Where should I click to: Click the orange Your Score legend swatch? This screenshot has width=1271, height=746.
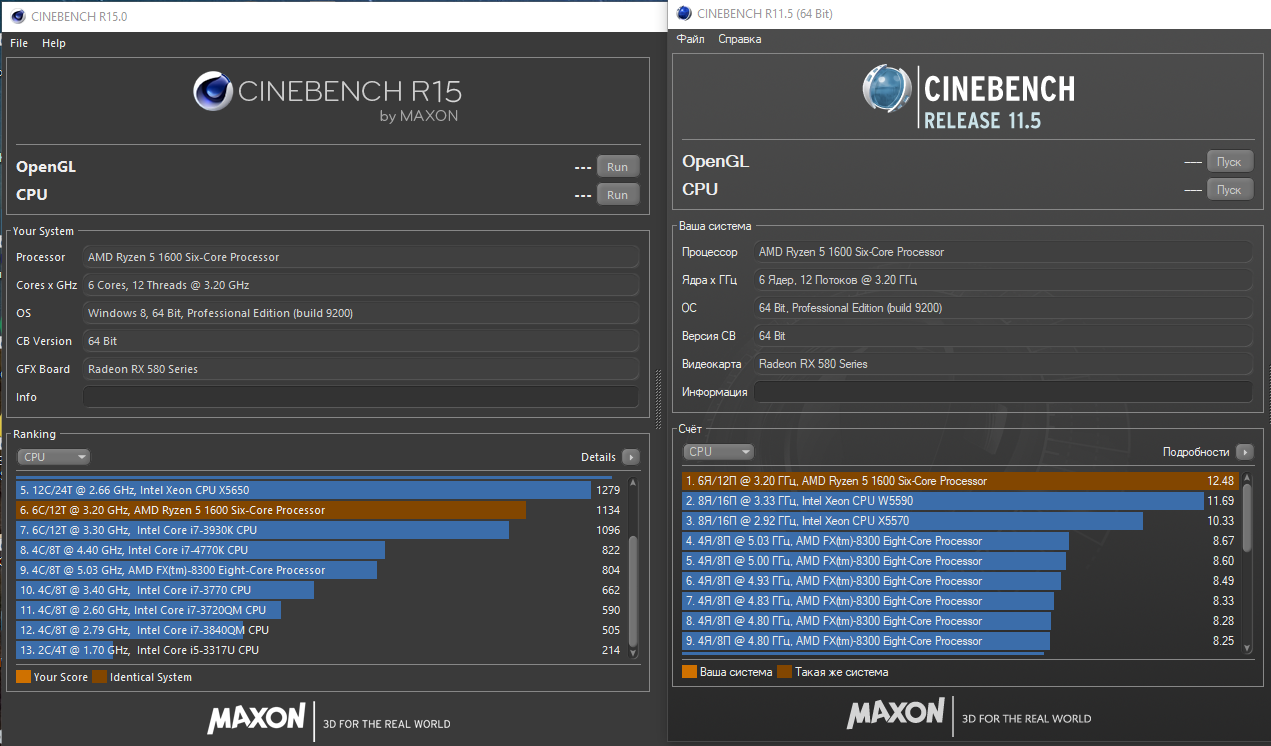coord(24,677)
